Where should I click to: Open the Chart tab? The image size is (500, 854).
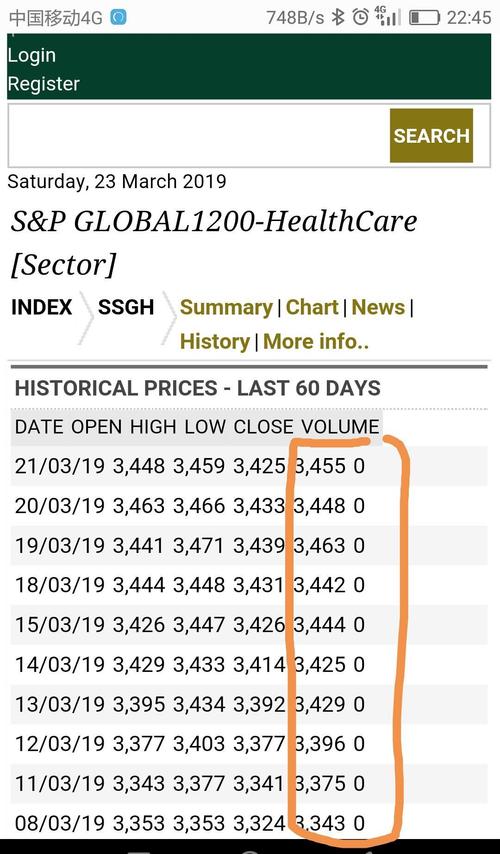[312, 307]
